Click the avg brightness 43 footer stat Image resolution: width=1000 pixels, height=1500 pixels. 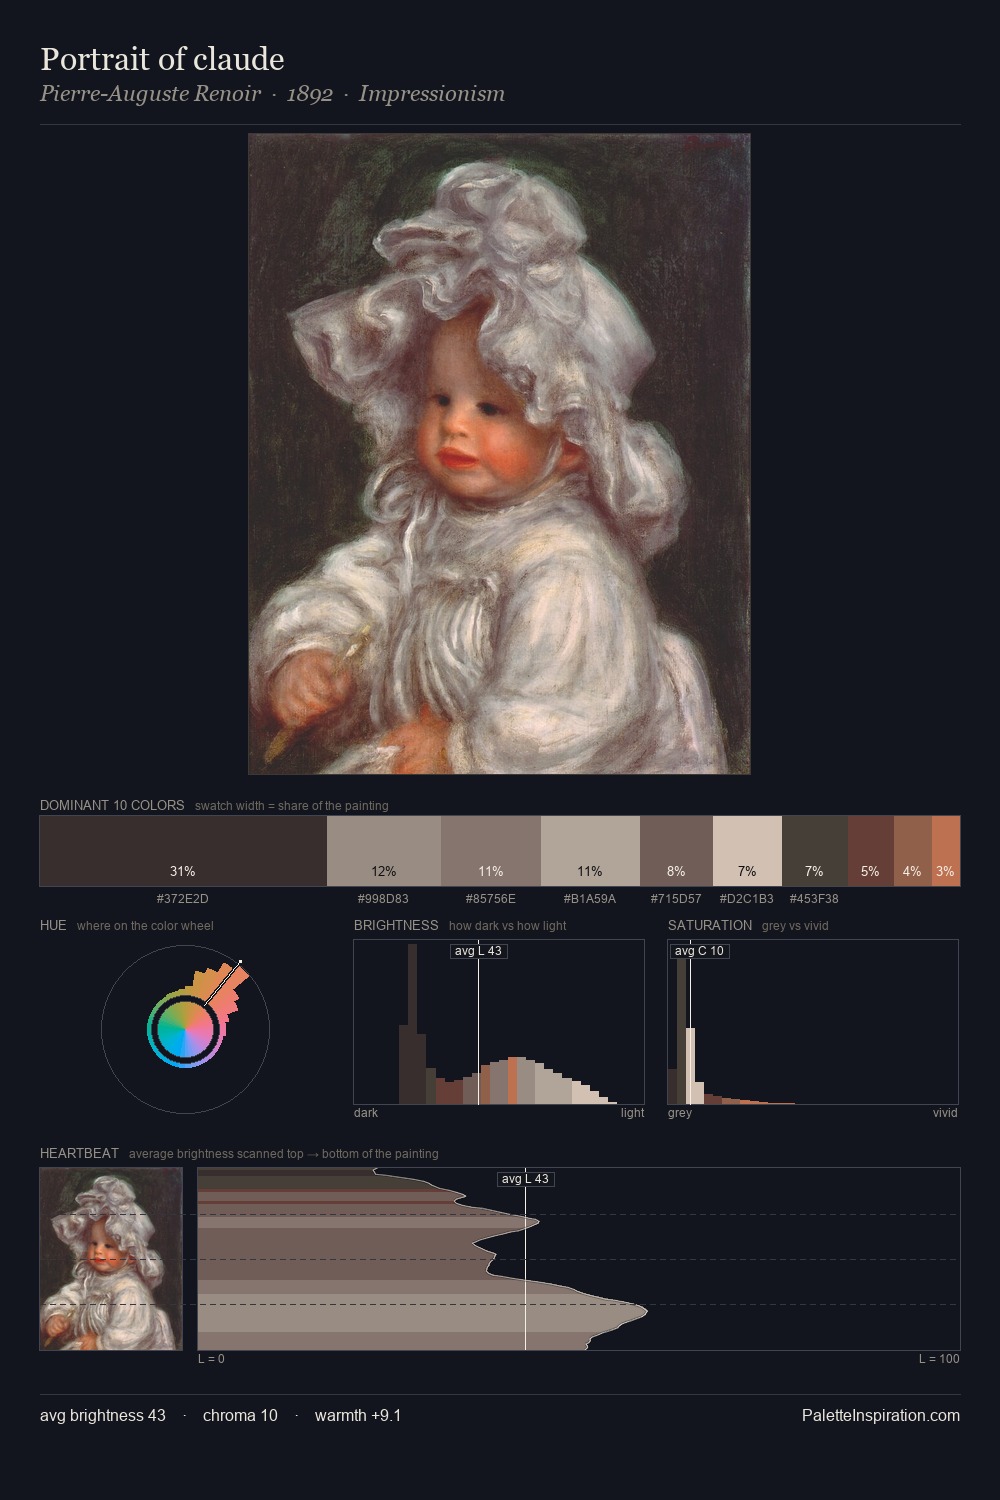(103, 1416)
